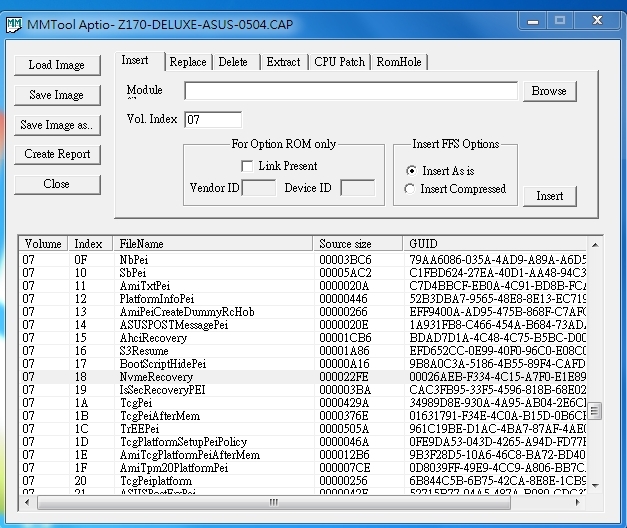Click the Load Image button
The height and width of the screenshot is (528, 627).
point(57,65)
